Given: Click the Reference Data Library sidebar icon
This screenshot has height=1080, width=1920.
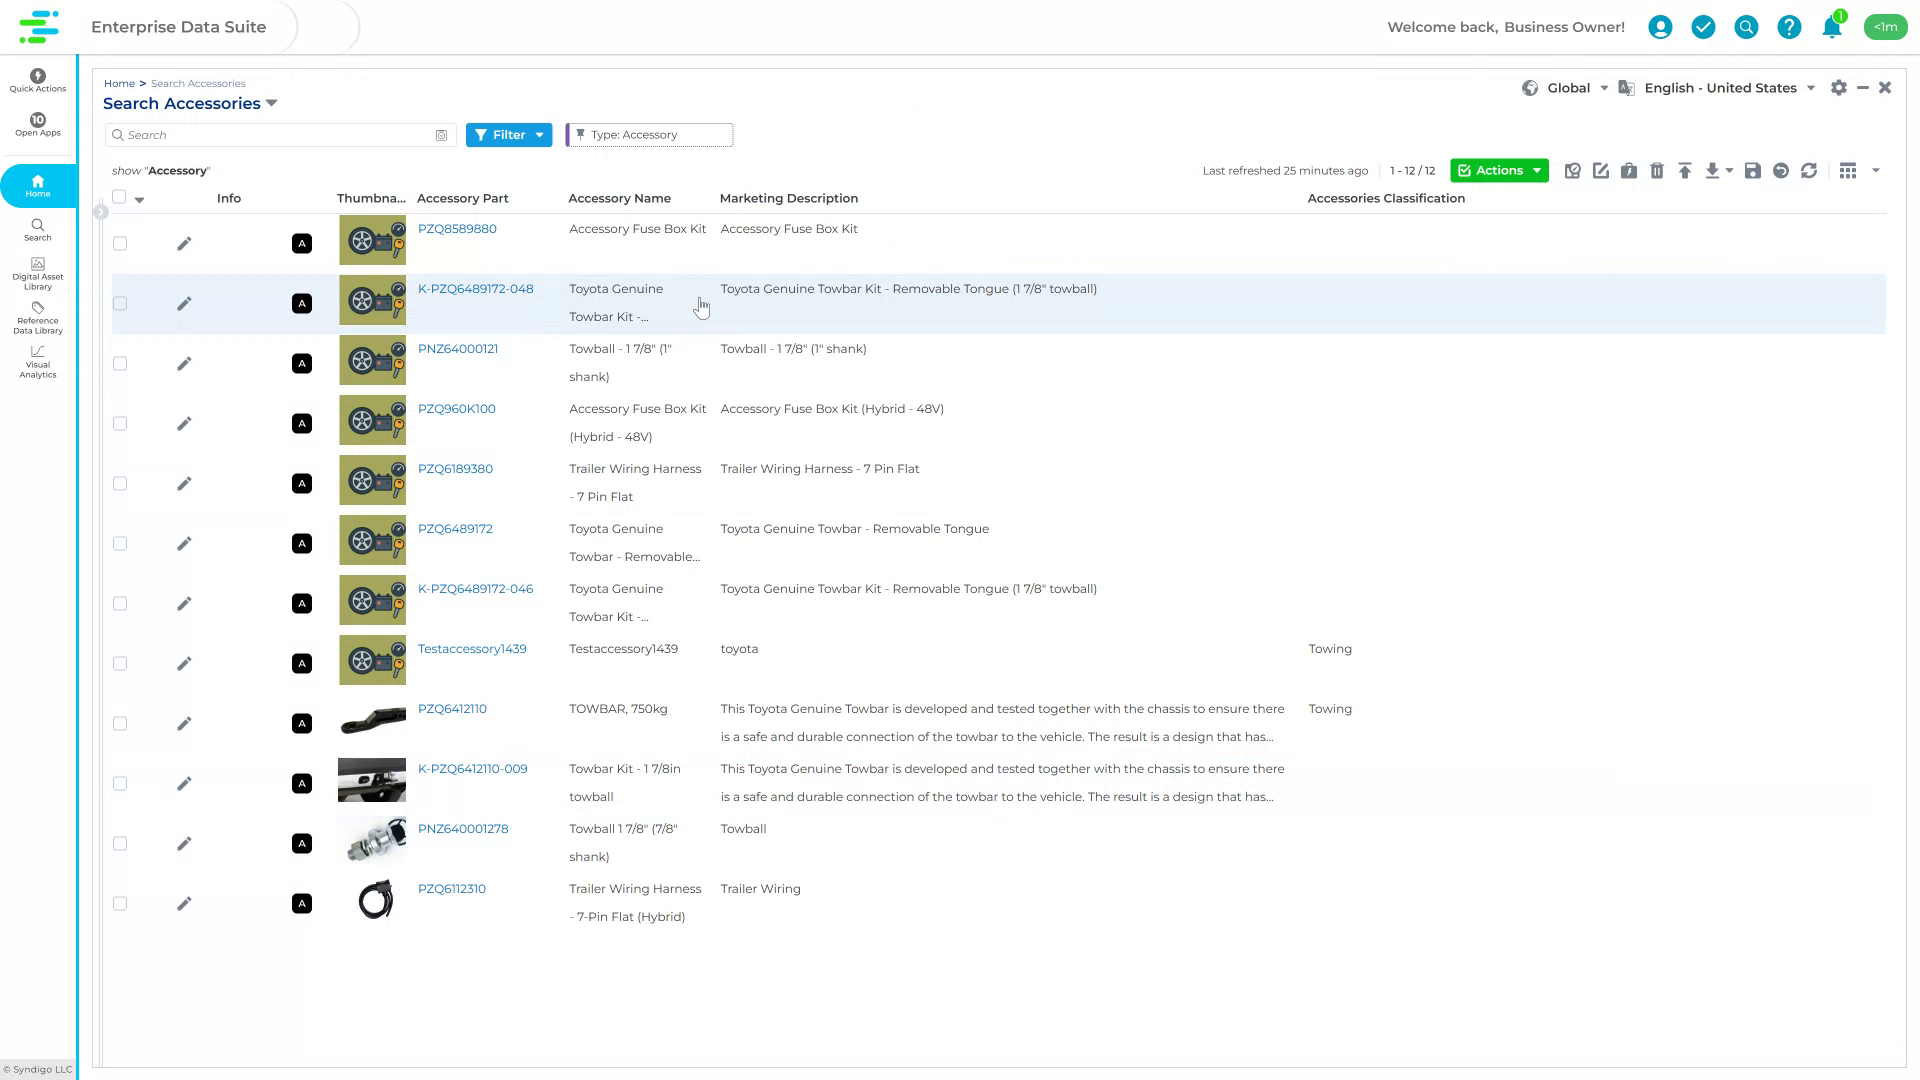Looking at the screenshot, I should point(37,317).
